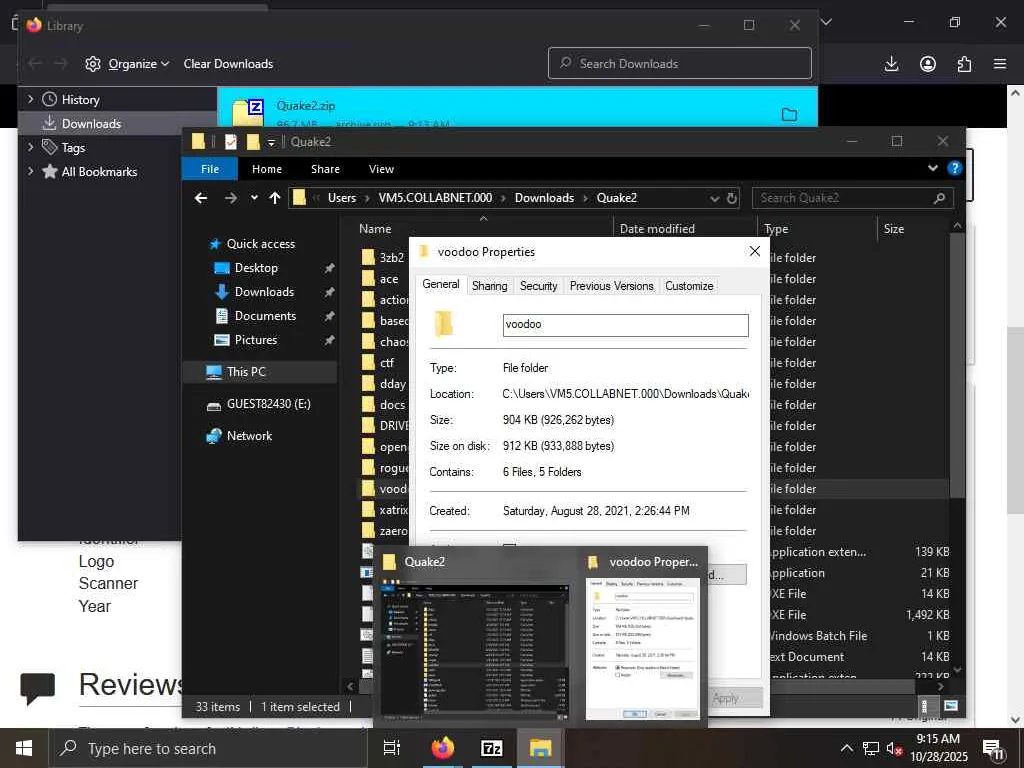Close the voodoo Properties dialog
The width and height of the screenshot is (1024, 768).
pos(755,251)
